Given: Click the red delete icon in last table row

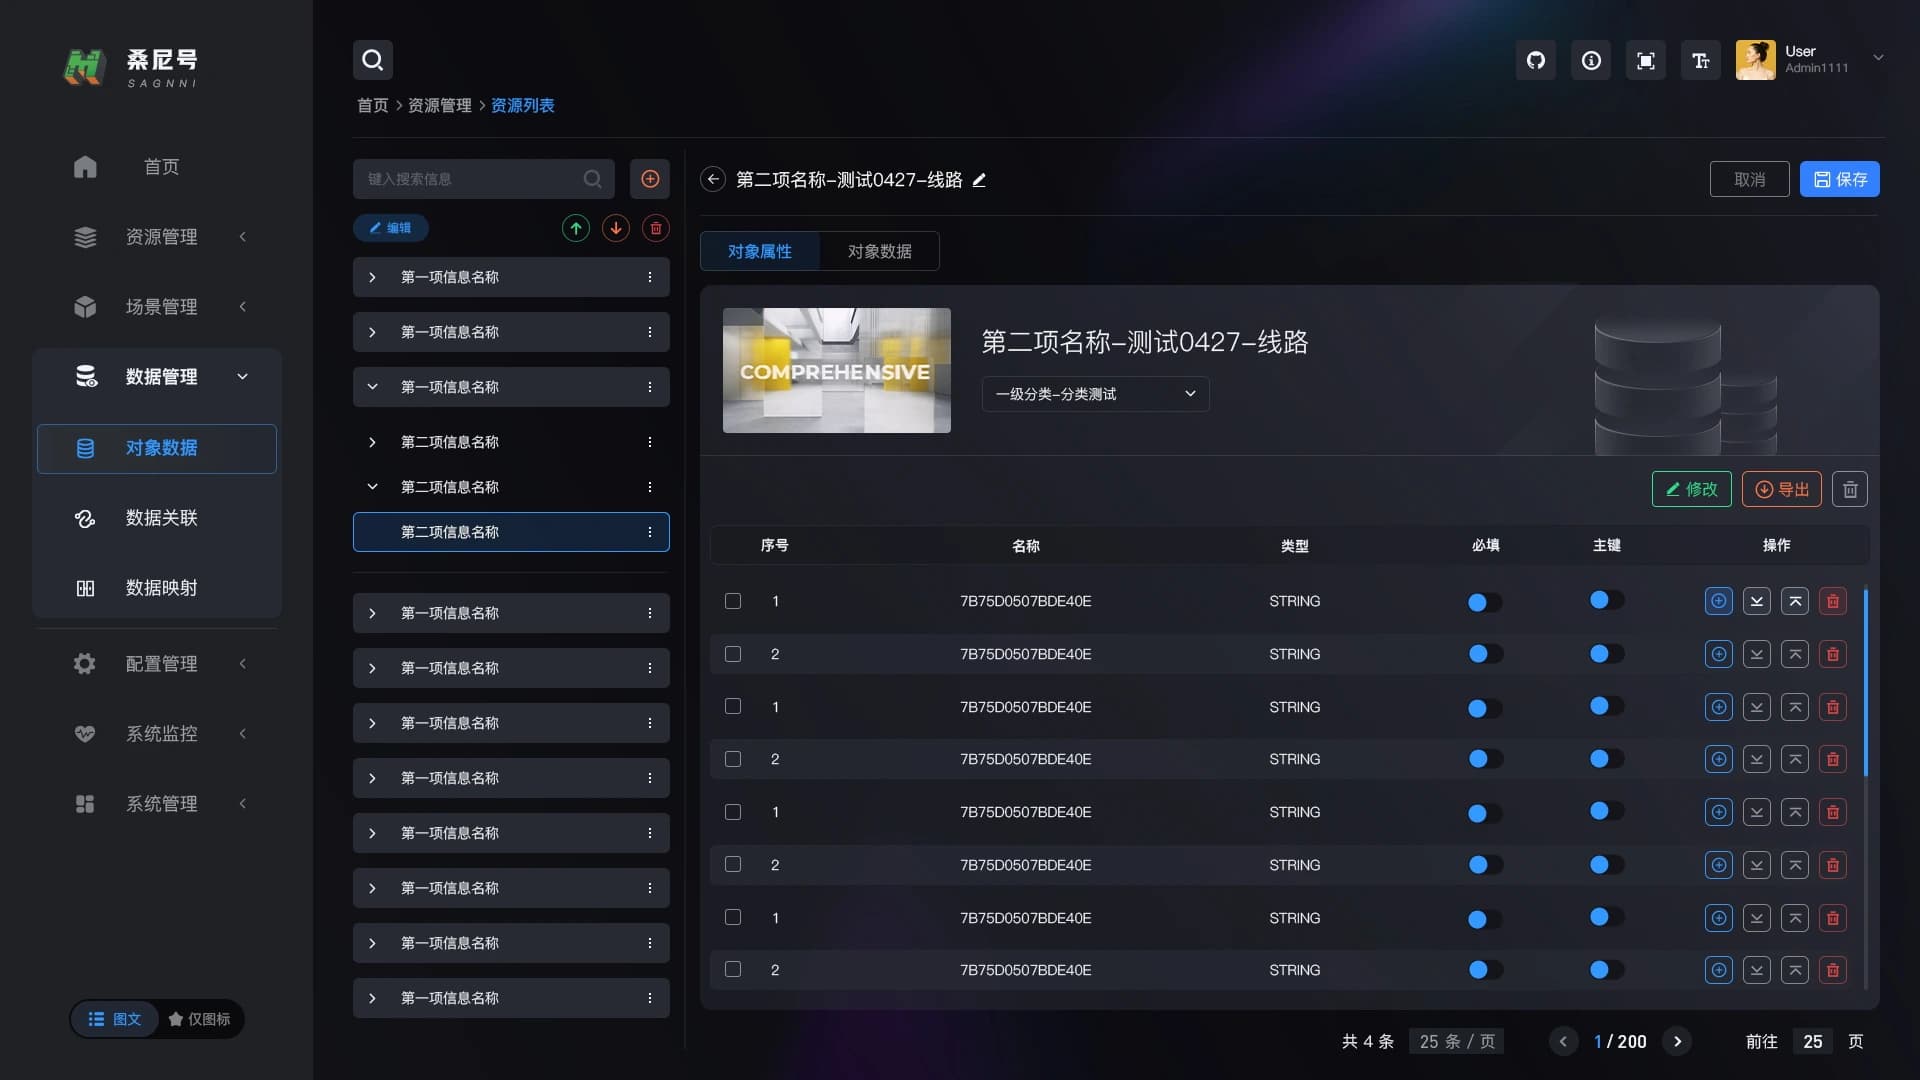Looking at the screenshot, I should click(x=1833, y=970).
